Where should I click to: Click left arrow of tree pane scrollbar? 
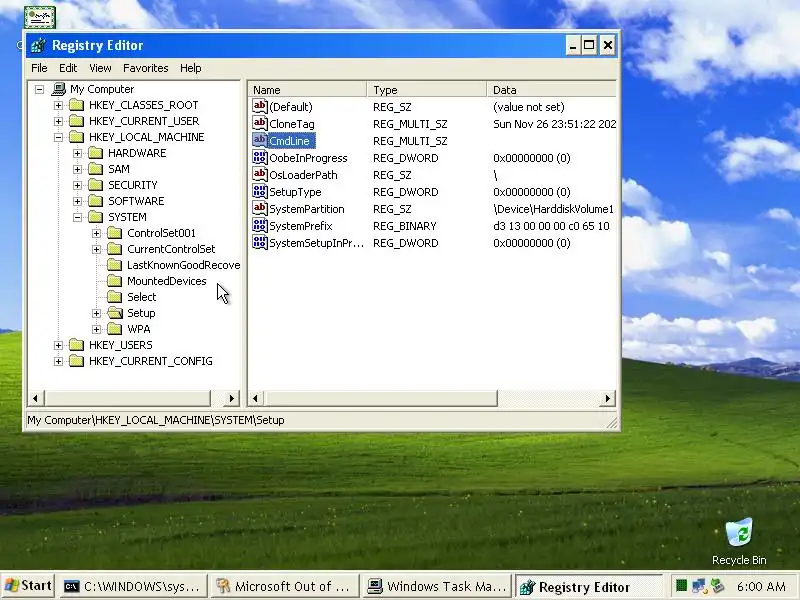click(x=35, y=398)
